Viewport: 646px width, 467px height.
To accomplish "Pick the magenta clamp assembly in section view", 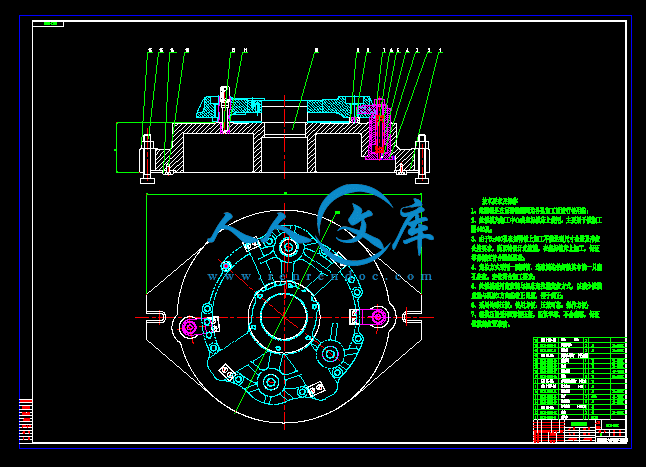I will [378, 130].
